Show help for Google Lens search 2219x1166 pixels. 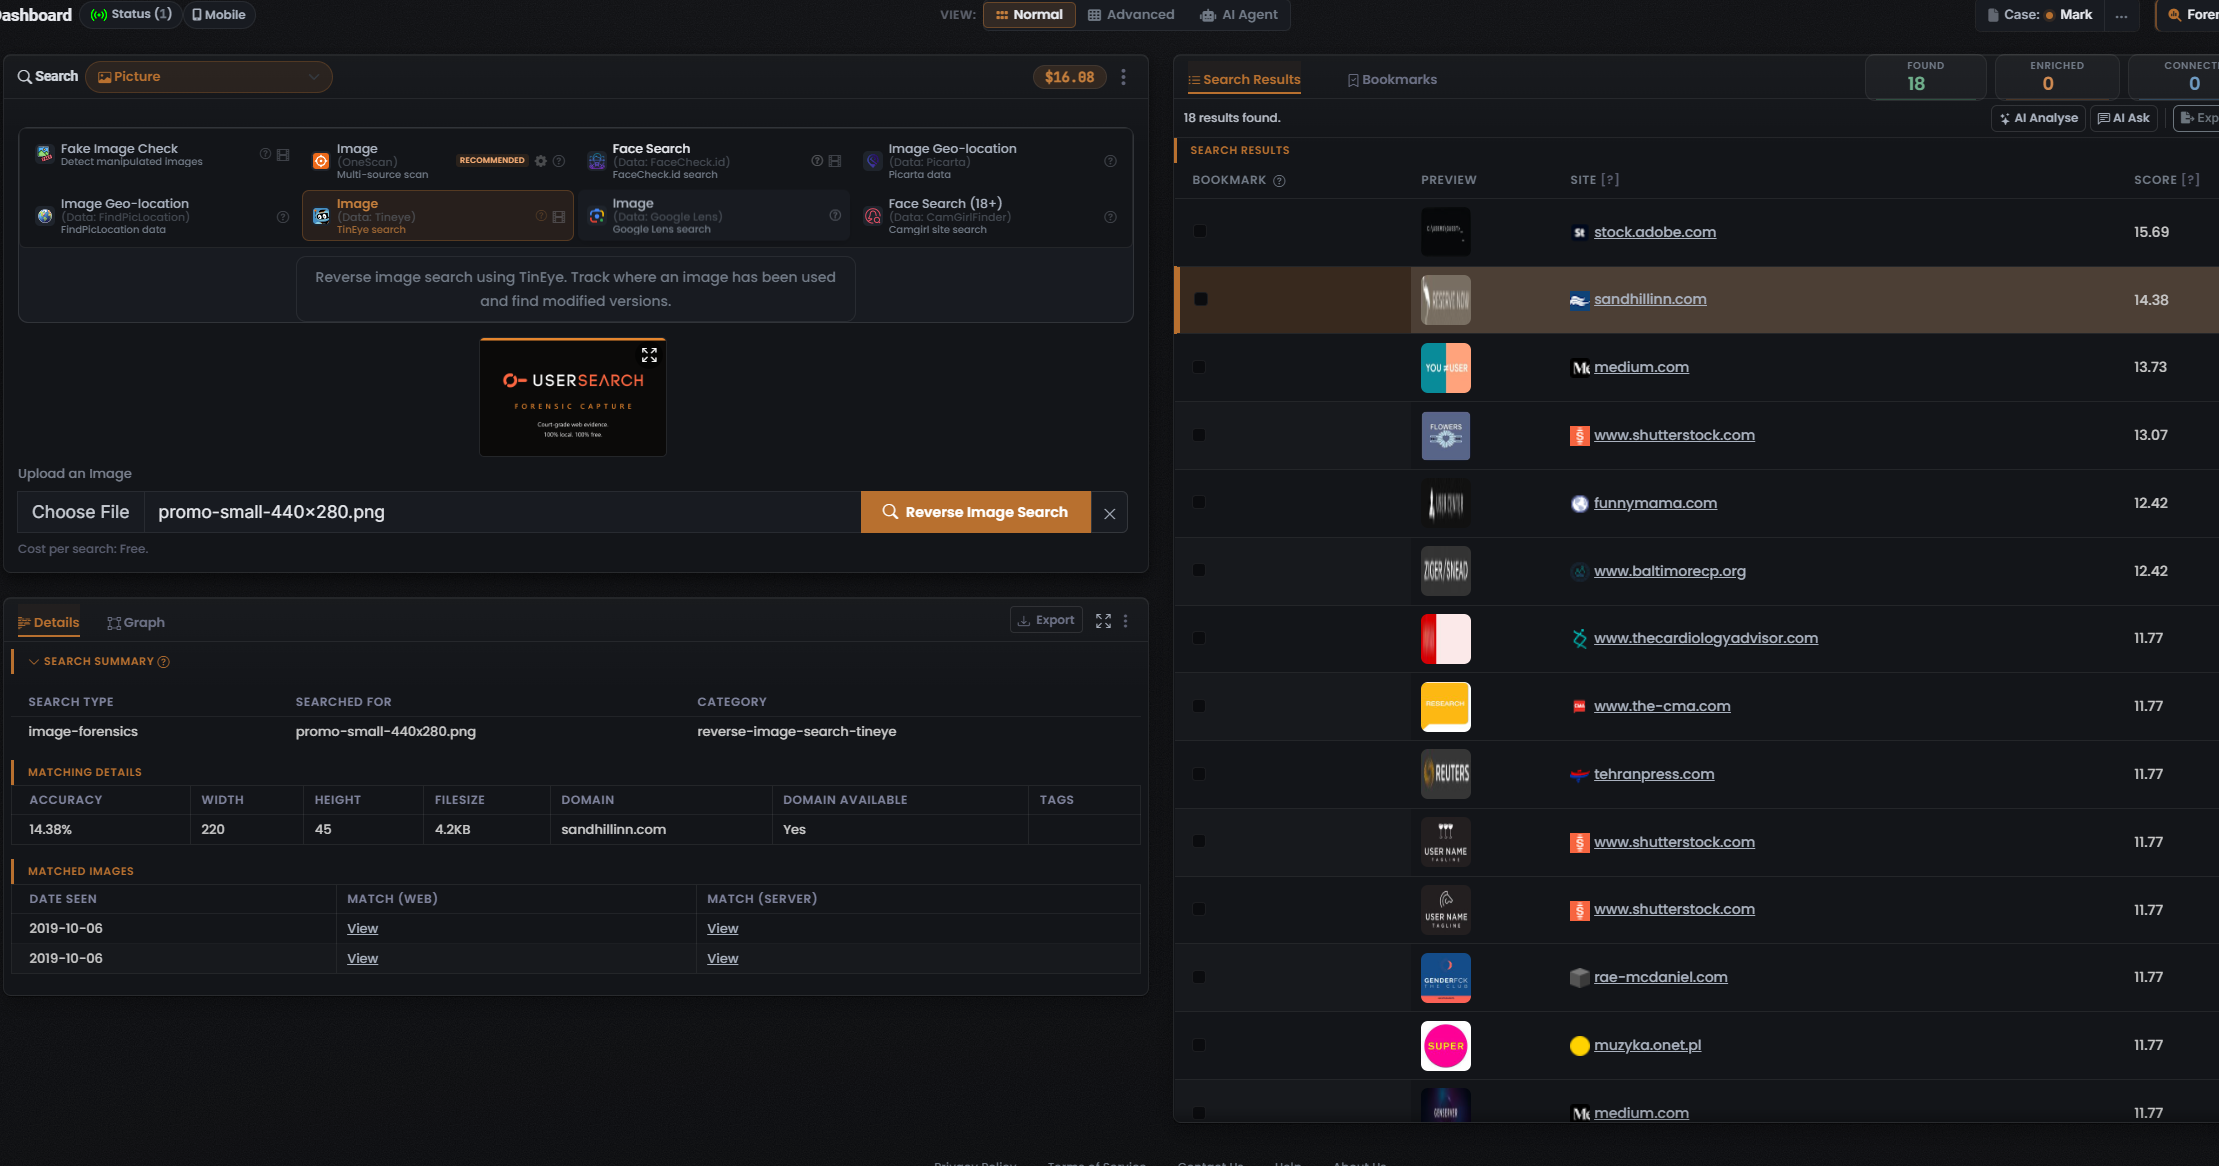[835, 216]
